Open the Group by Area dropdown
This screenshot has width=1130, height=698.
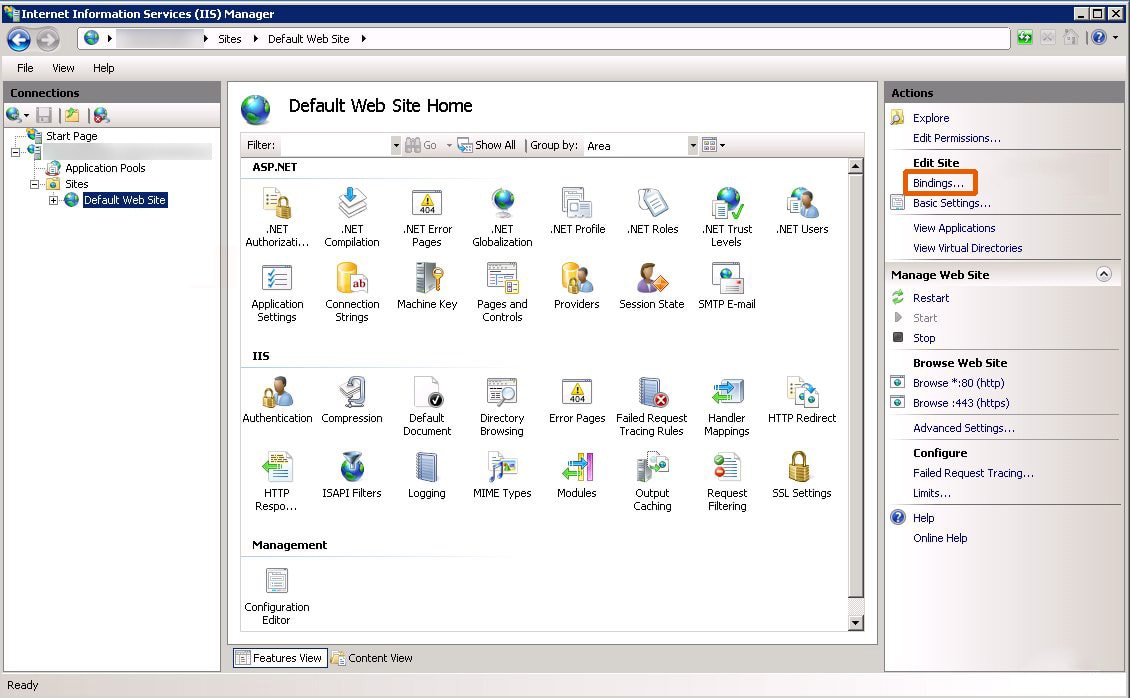[693, 146]
